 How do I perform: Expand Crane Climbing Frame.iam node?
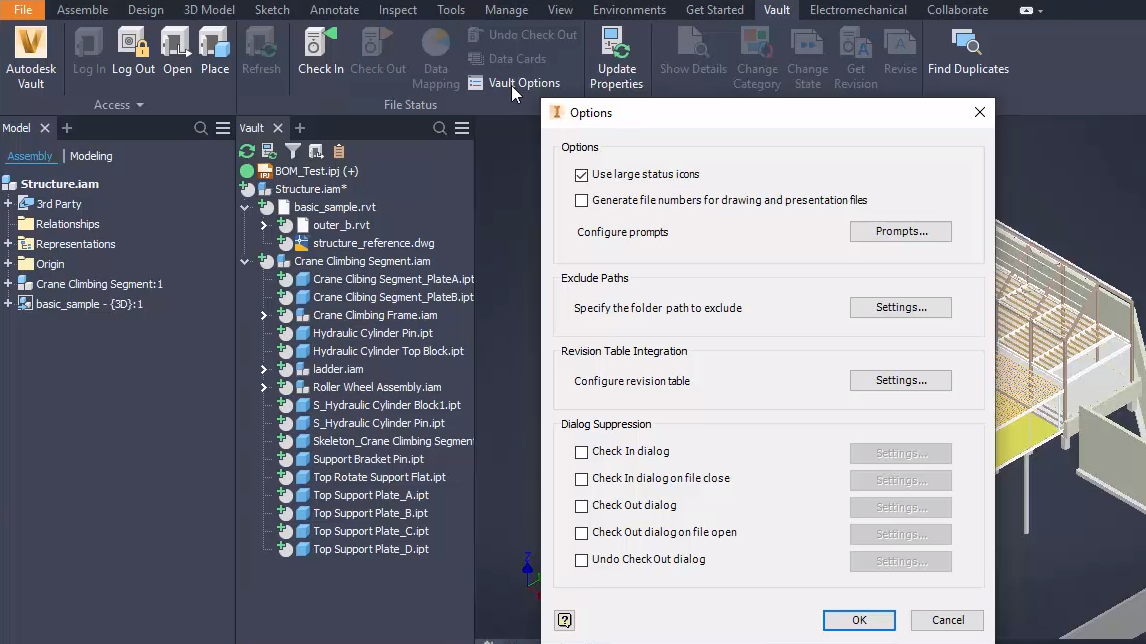pyautogui.click(x=264, y=315)
